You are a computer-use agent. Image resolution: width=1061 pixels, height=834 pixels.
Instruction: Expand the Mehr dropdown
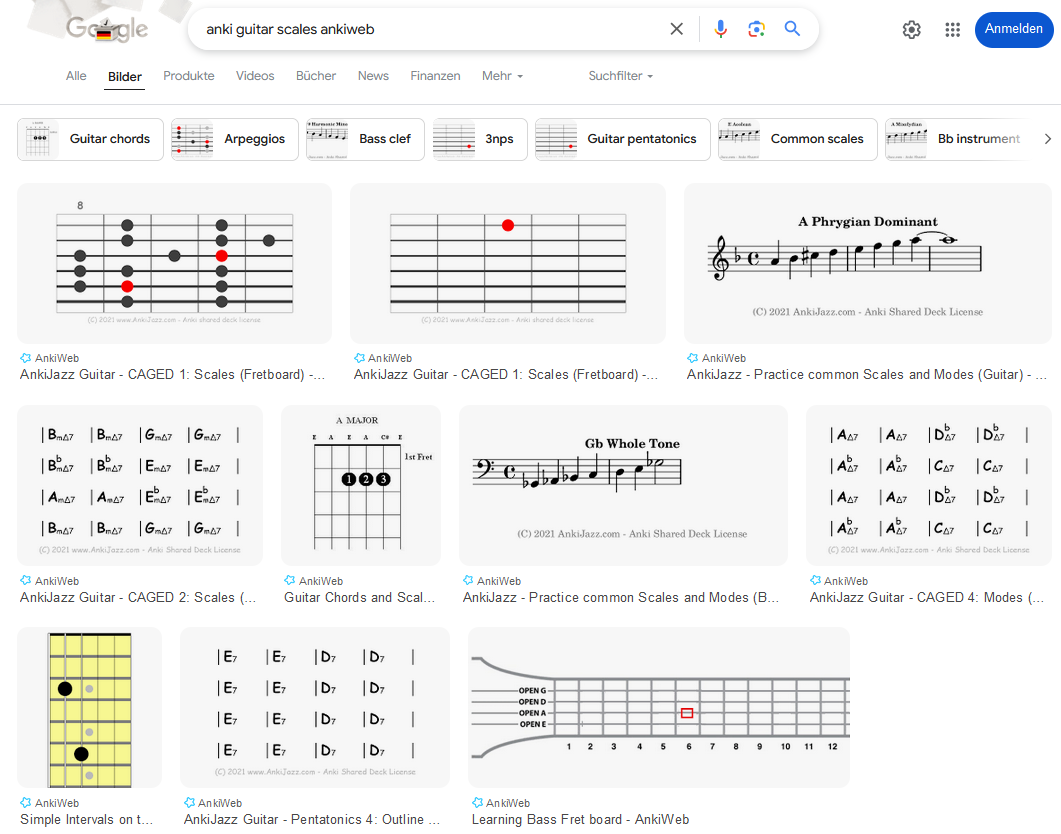click(x=502, y=76)
